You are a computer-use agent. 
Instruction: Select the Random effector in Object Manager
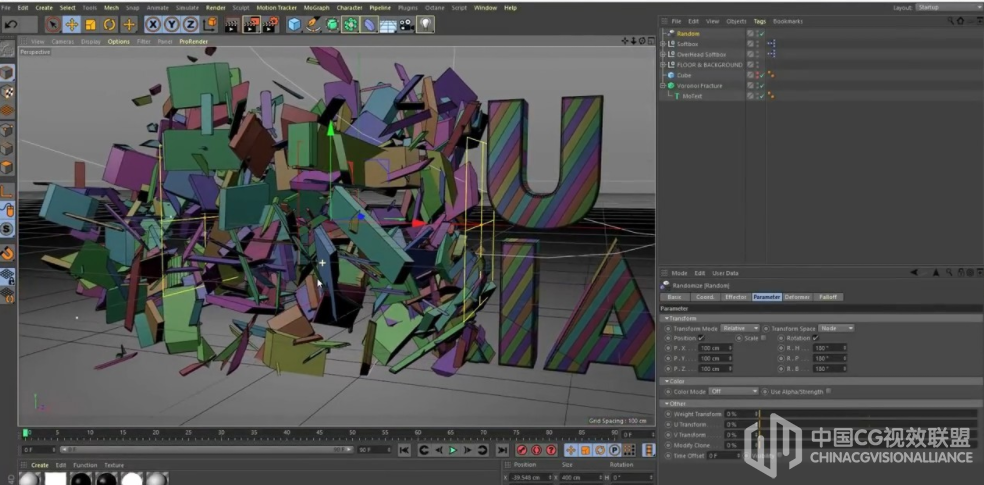pyautogui.click(x=688, y=34)
